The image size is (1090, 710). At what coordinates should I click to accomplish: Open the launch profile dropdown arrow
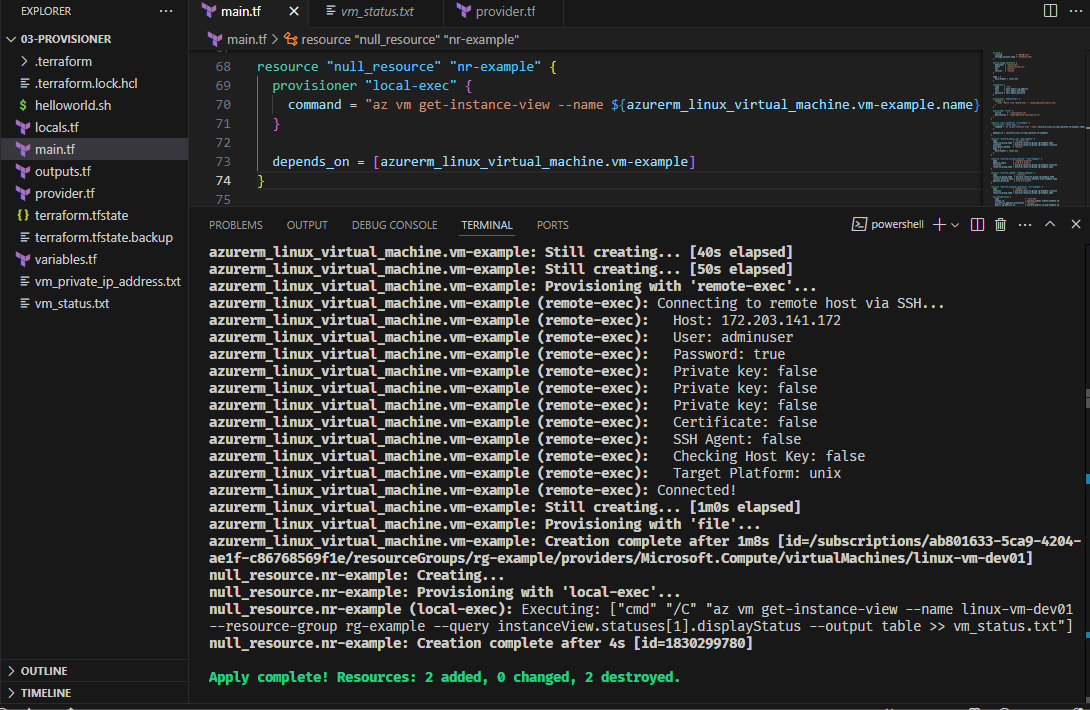[955, 225]
